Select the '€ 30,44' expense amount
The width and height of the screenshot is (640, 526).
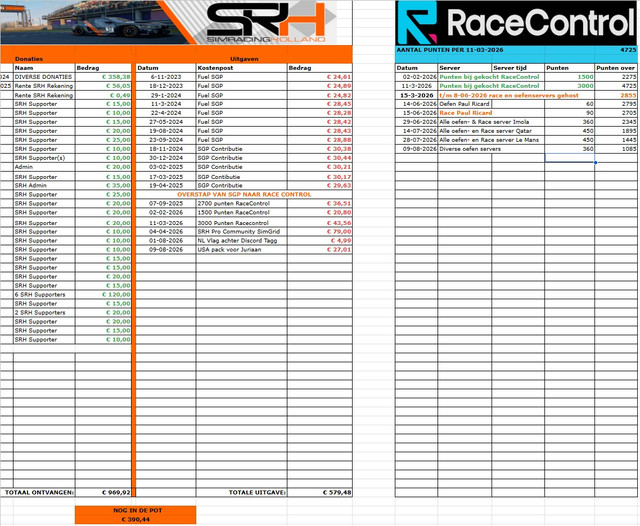[x=320, y=158]
